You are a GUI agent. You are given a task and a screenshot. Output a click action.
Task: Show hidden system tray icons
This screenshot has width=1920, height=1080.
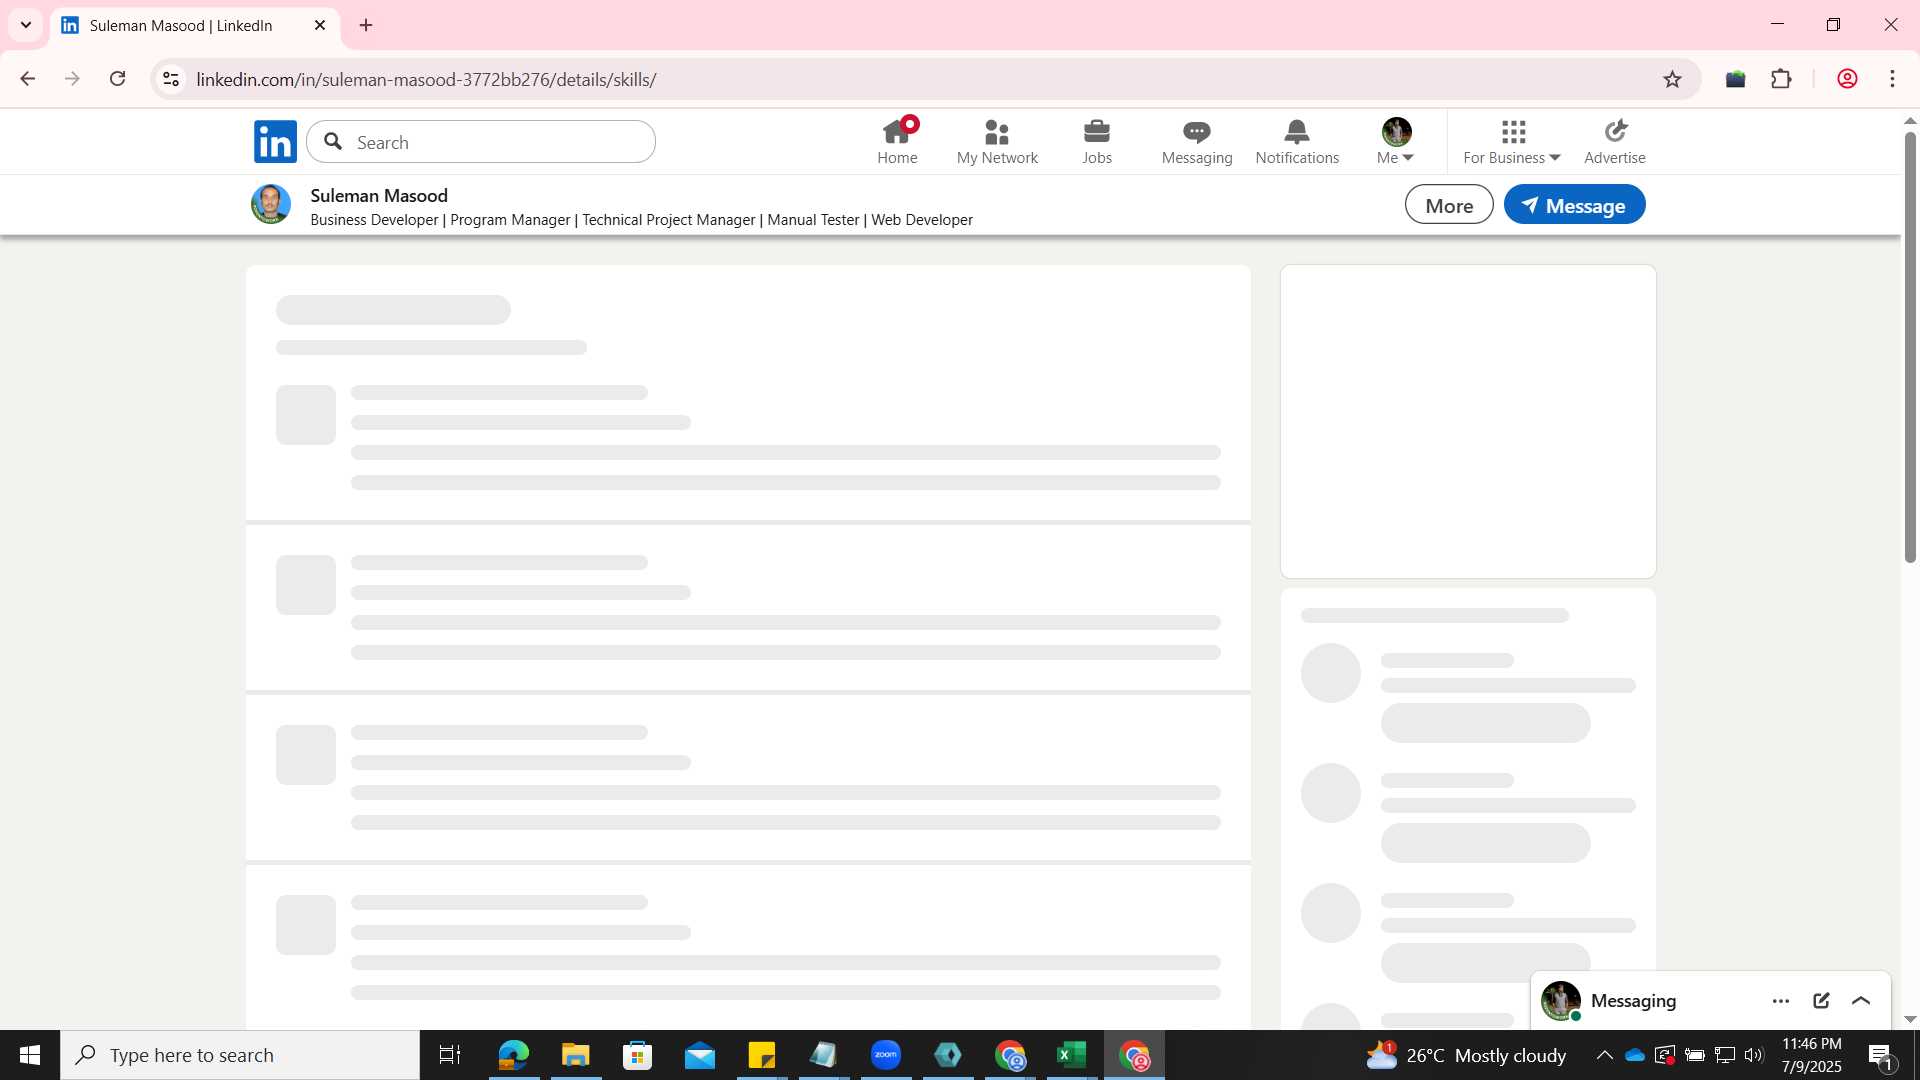point(1604,1055)
